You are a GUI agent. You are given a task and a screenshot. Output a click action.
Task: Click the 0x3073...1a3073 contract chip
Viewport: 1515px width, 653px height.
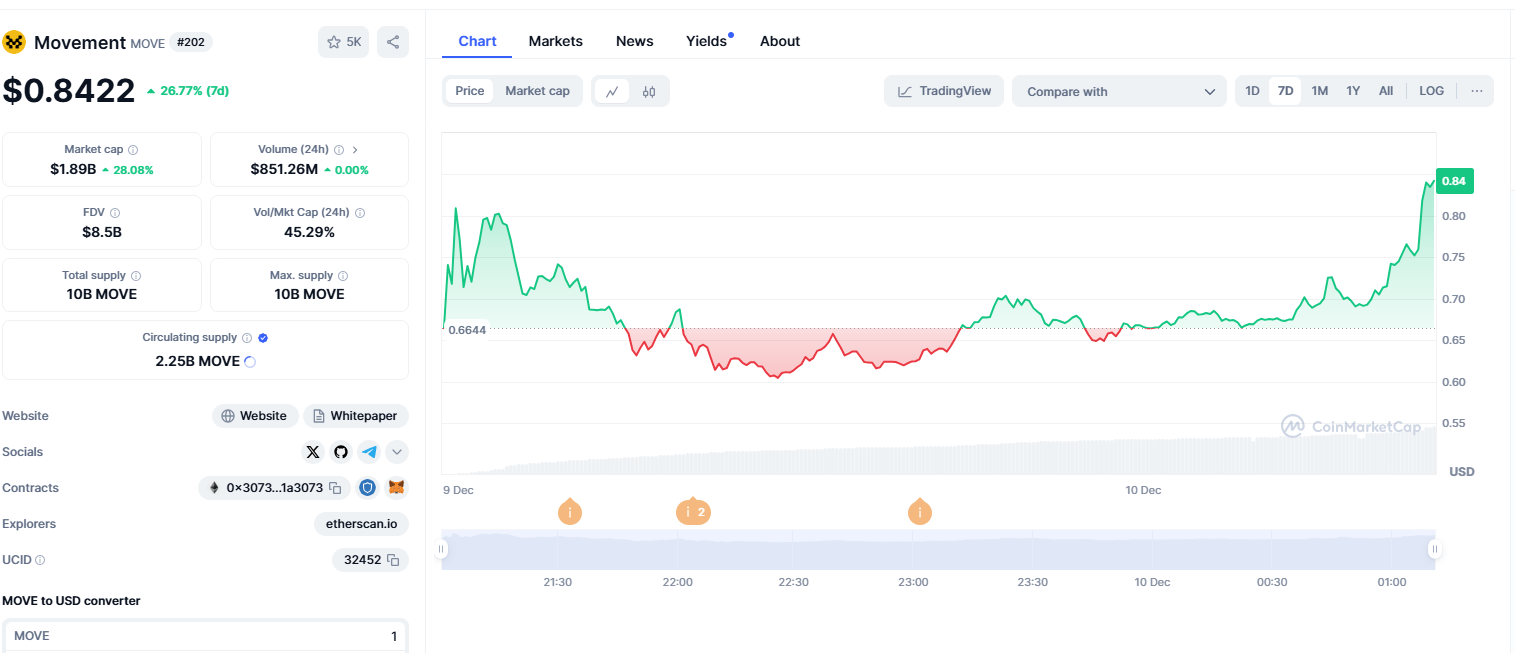pyautogui.click(x=274, y=488)
